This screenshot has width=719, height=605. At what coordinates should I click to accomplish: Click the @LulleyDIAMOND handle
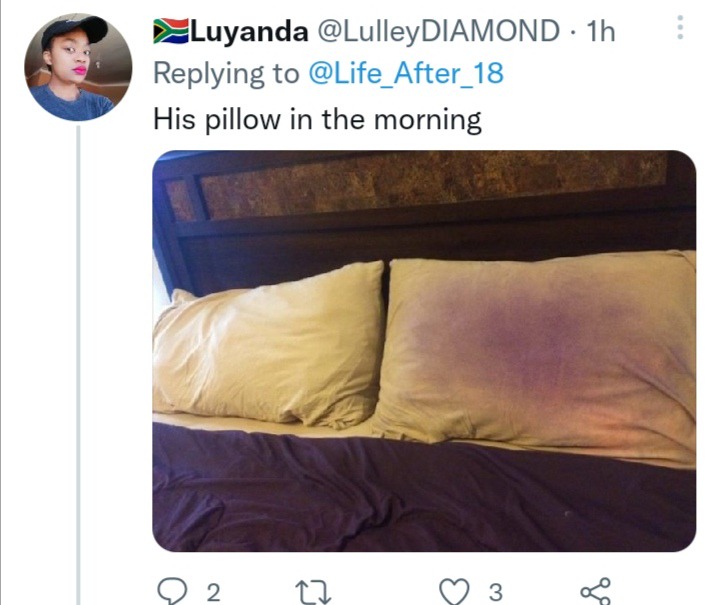click(x=438, y=31)
